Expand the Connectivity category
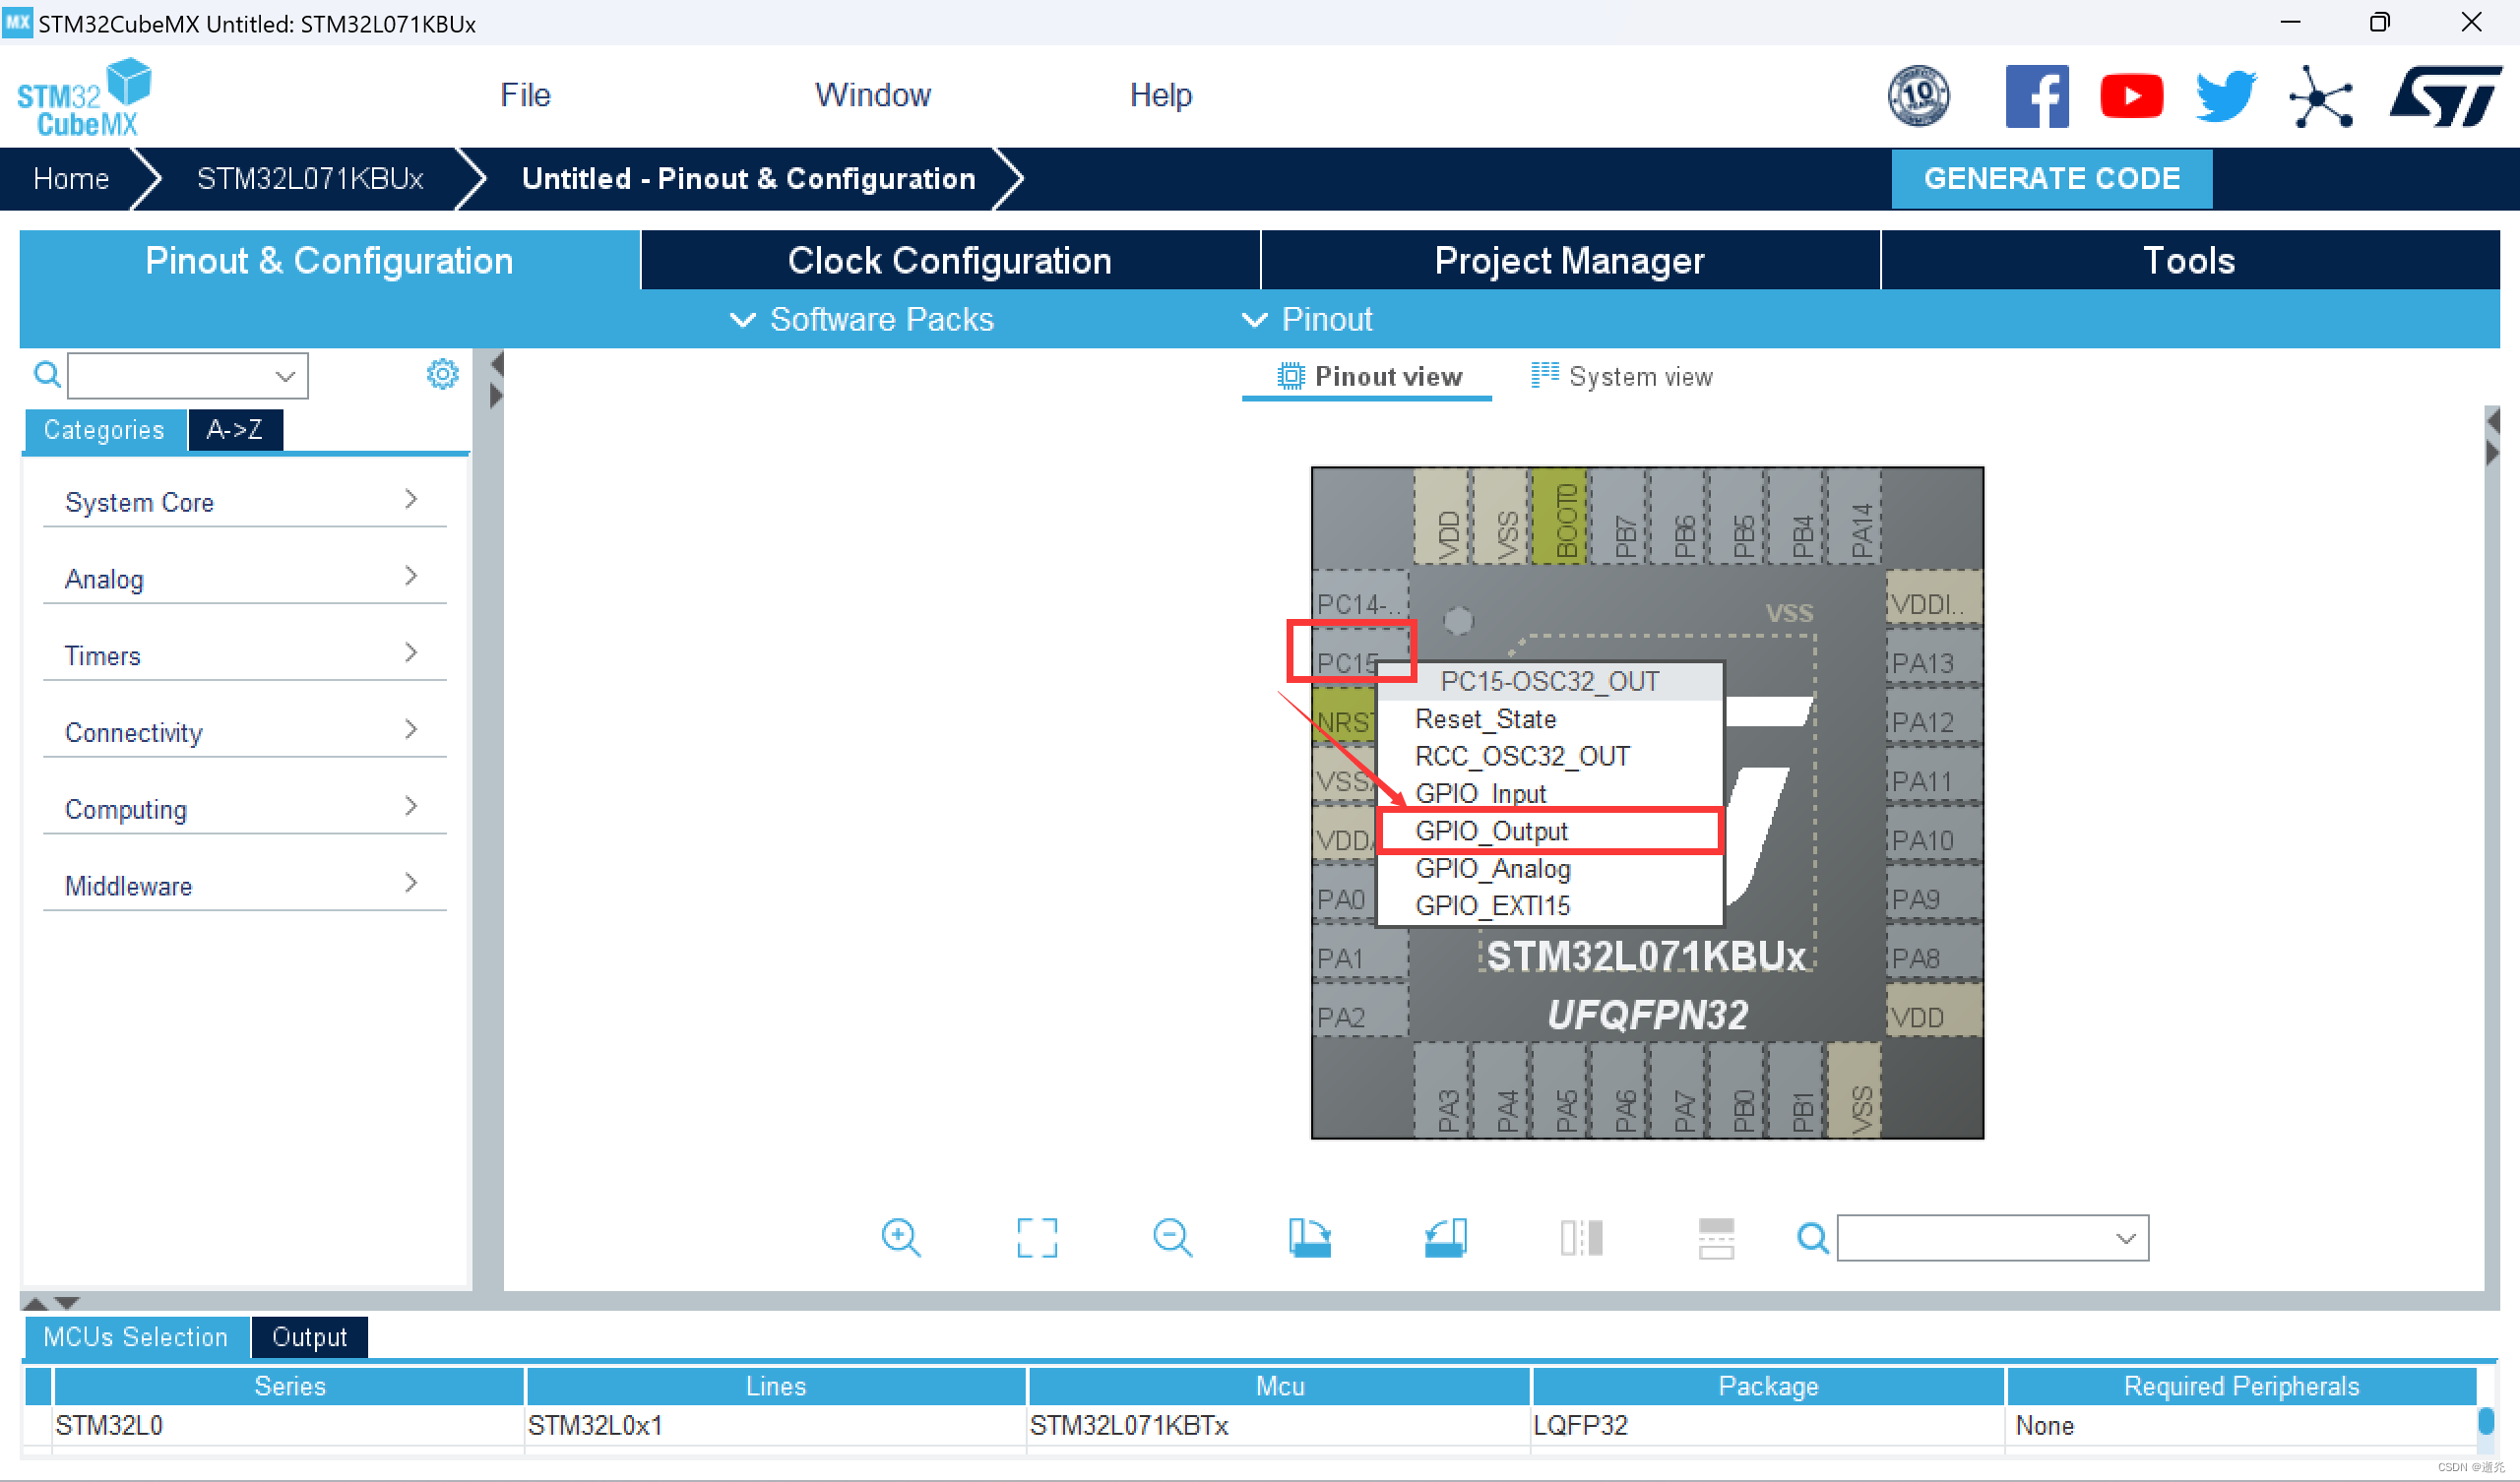This screenshot has width=2520, height=1482. pos(244,732)
